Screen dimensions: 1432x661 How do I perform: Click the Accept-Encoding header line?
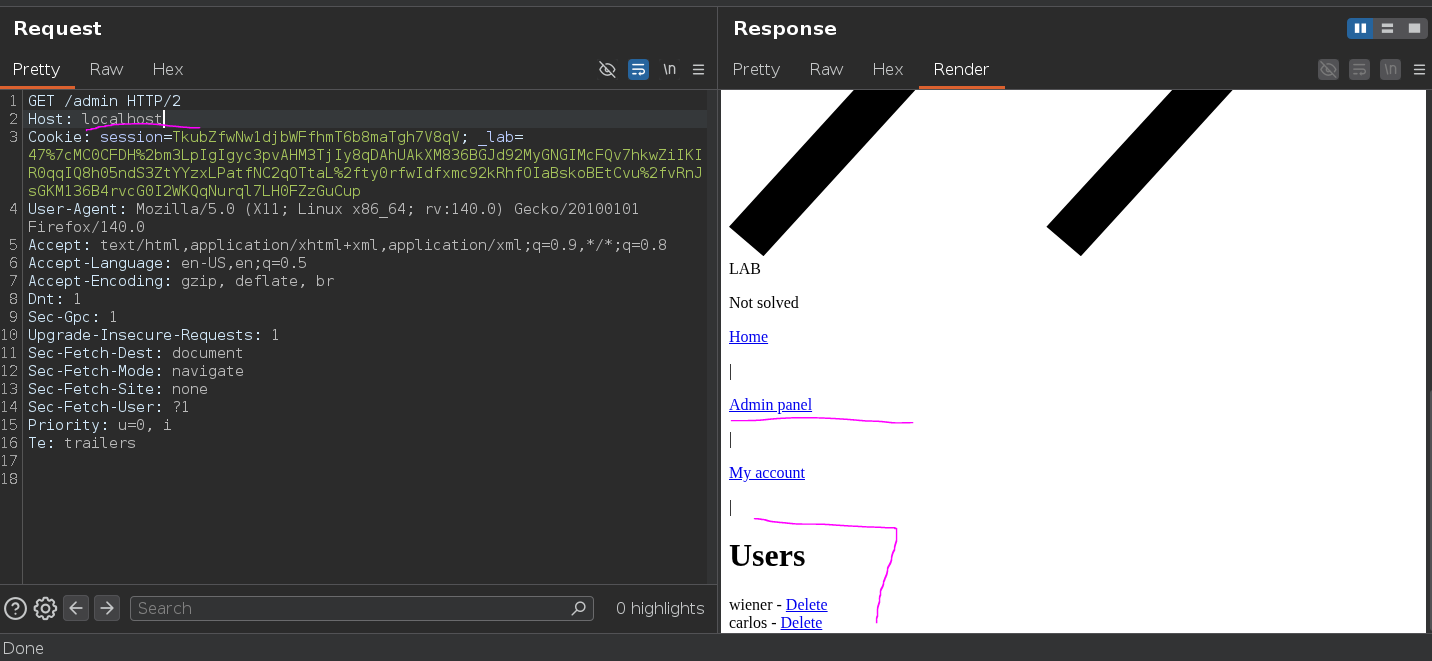(181, 281)
